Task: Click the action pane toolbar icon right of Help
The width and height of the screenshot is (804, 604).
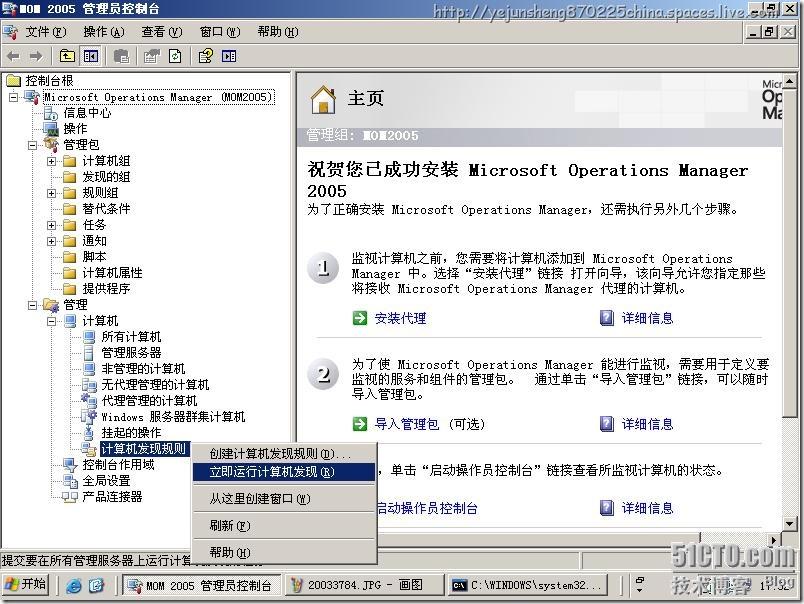Action: 229,56
